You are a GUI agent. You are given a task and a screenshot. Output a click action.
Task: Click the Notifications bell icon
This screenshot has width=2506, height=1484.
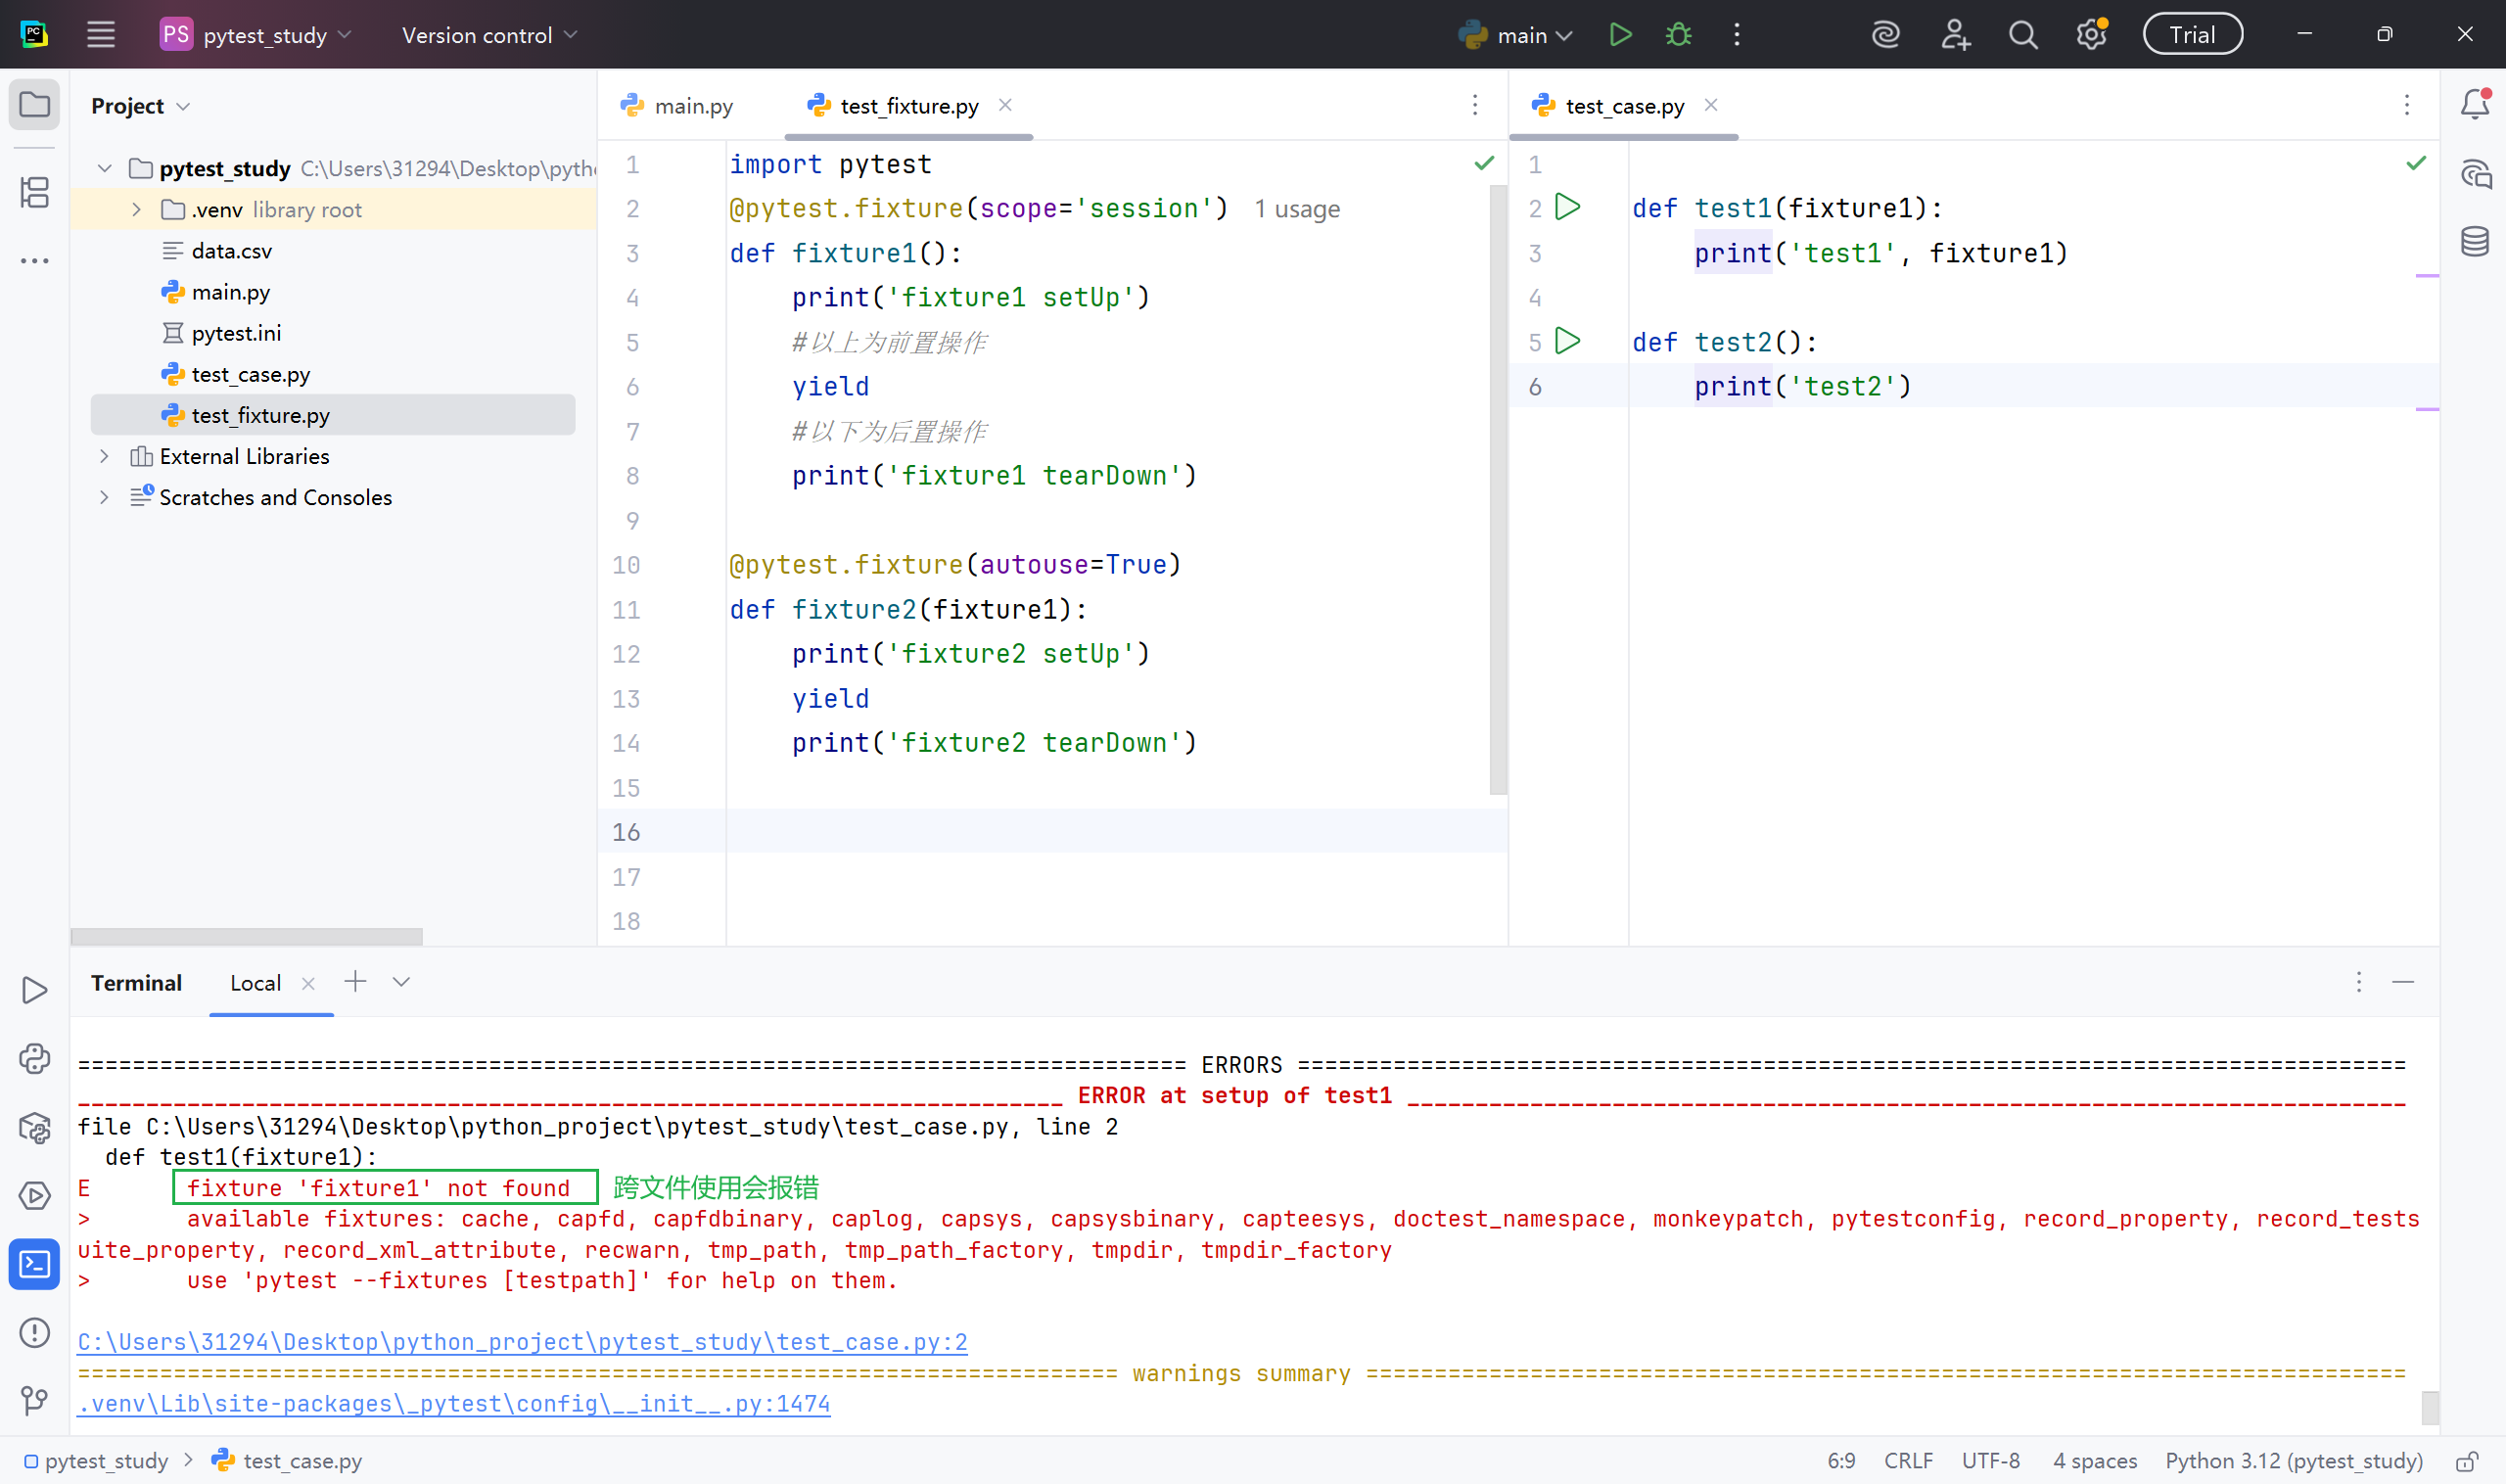point(2474,104)
